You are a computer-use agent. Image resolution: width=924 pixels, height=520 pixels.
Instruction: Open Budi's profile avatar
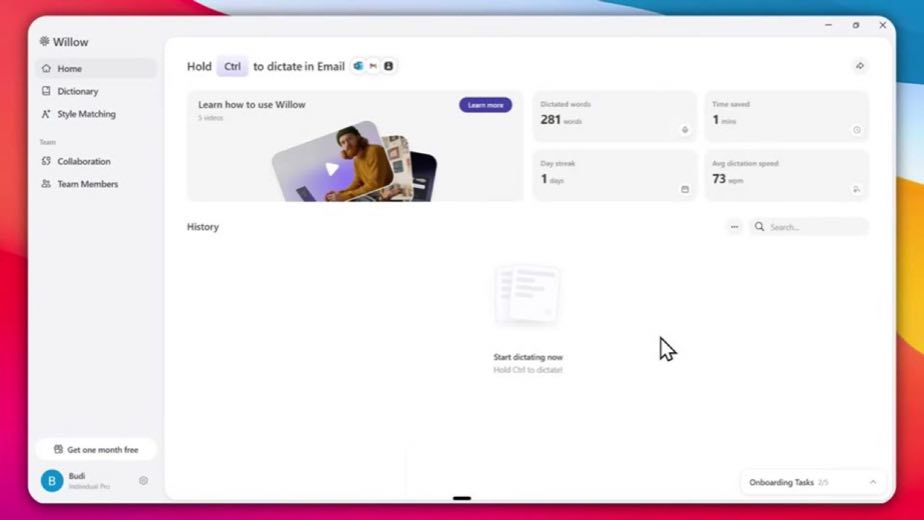tap(52, 480)
